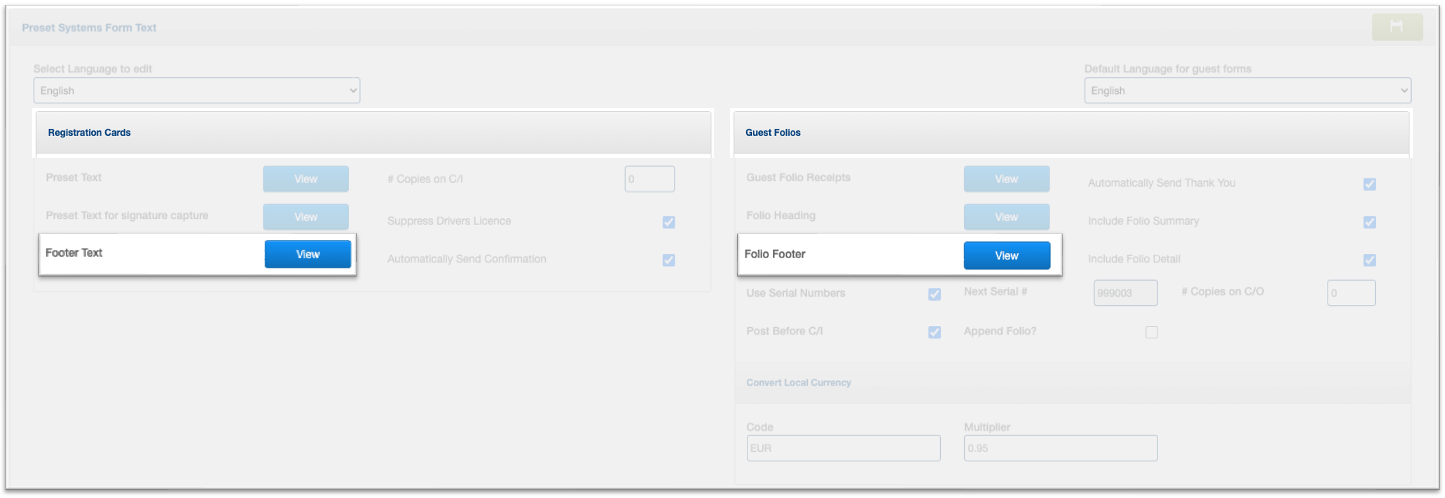Click View button for Footer Text
Image resolution: width=1445 pixels, height=498 pixels.
[x=307, y=254]
